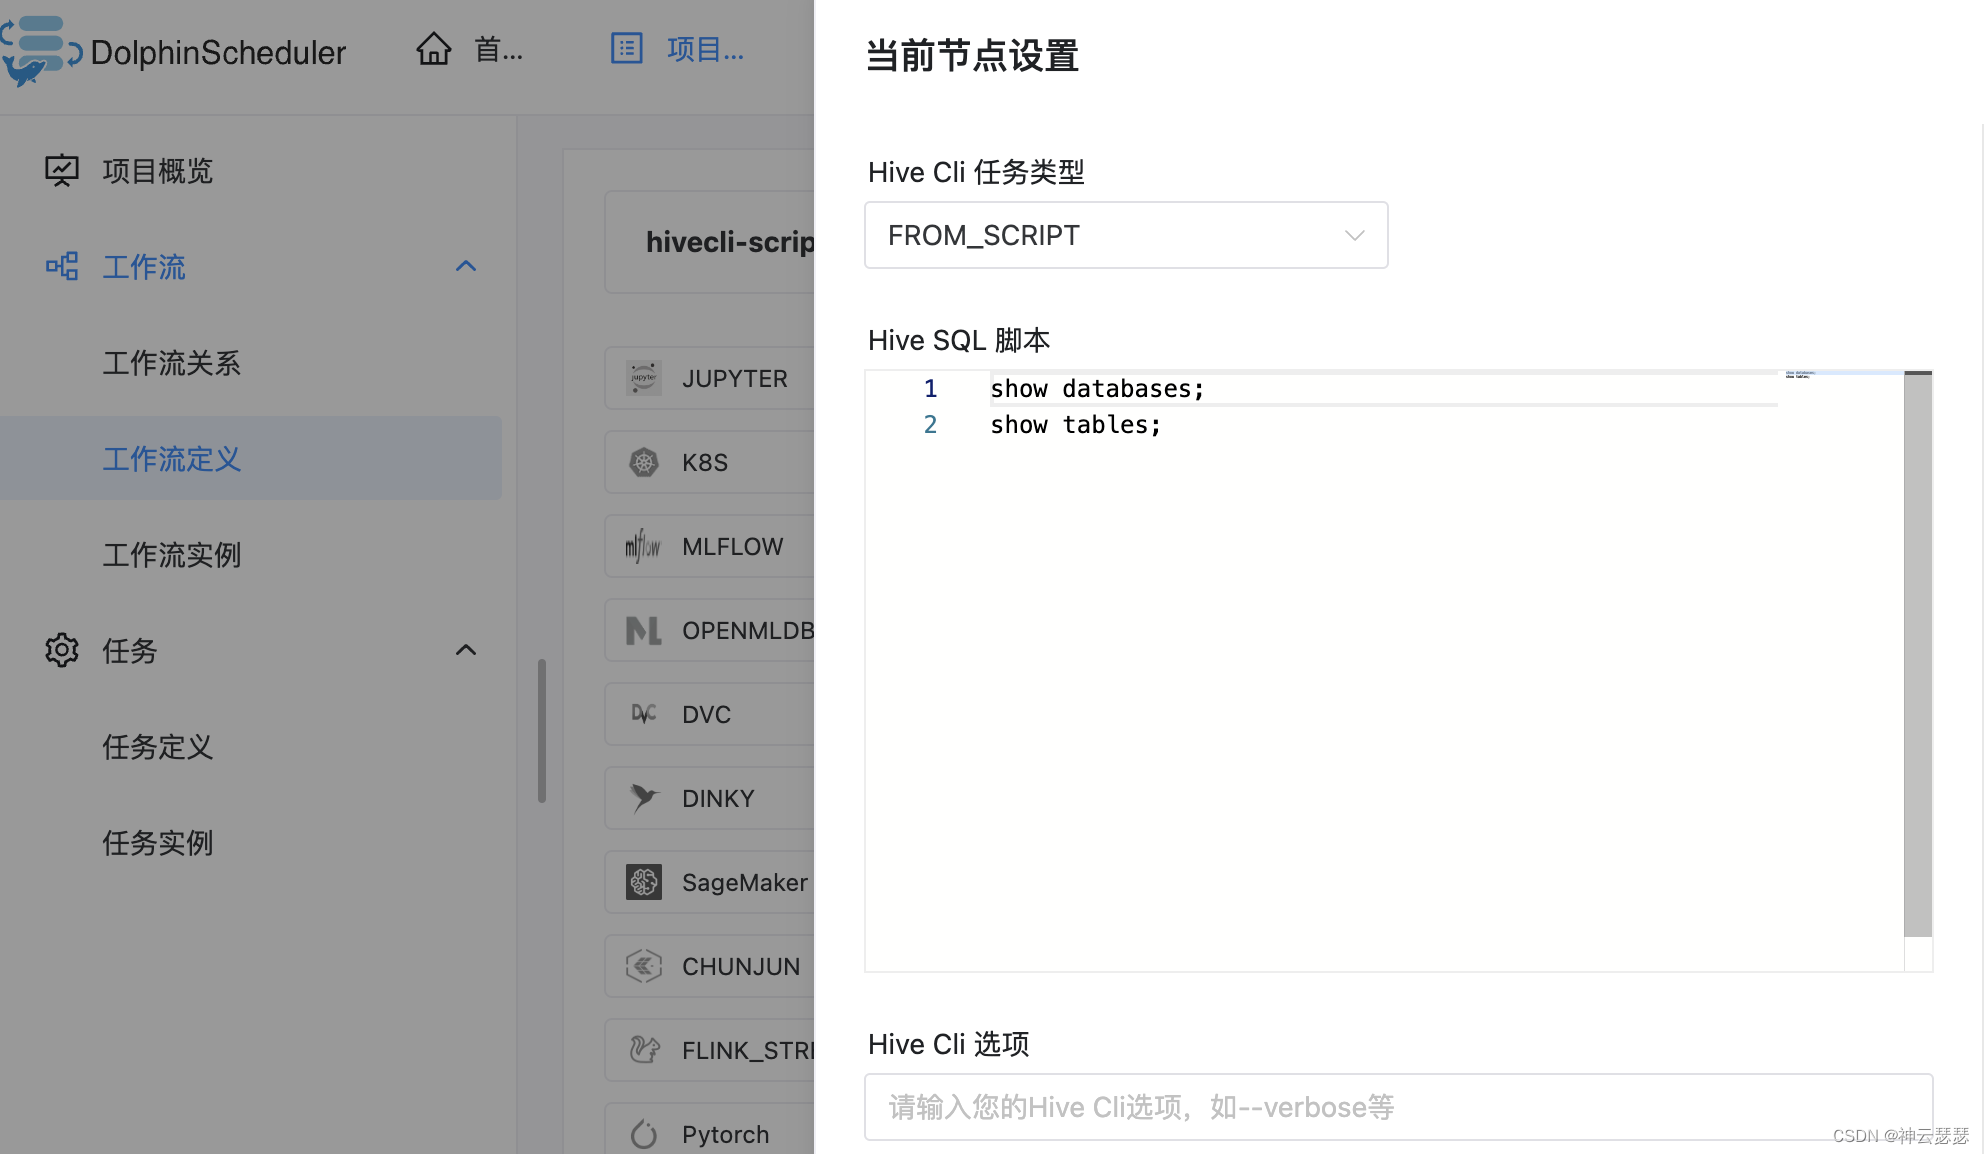Select the SageMaker task icon

click(644, 882)
